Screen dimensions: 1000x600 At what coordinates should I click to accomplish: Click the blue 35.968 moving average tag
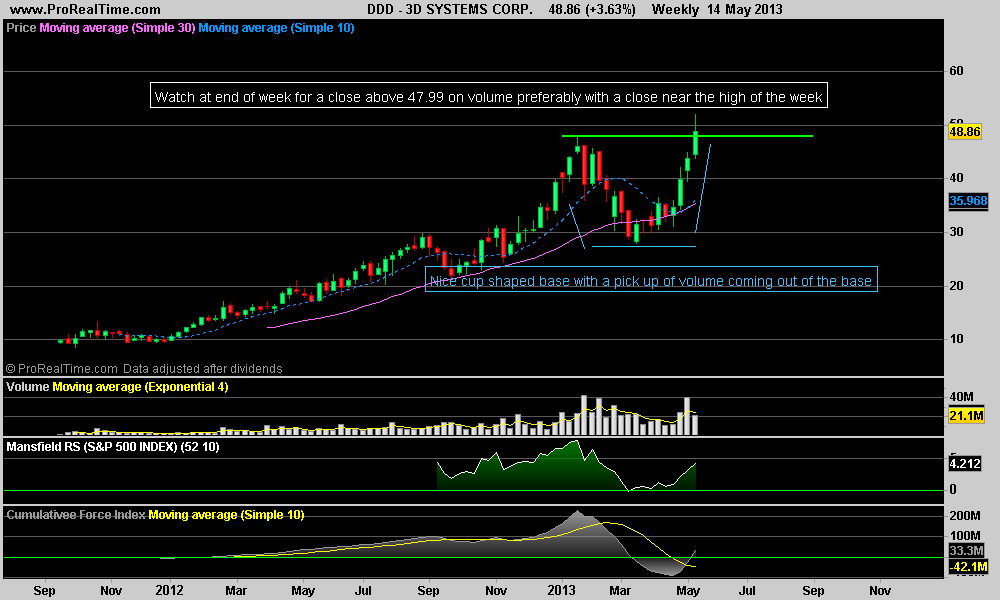pyautogui.click(x=968, y=201)
